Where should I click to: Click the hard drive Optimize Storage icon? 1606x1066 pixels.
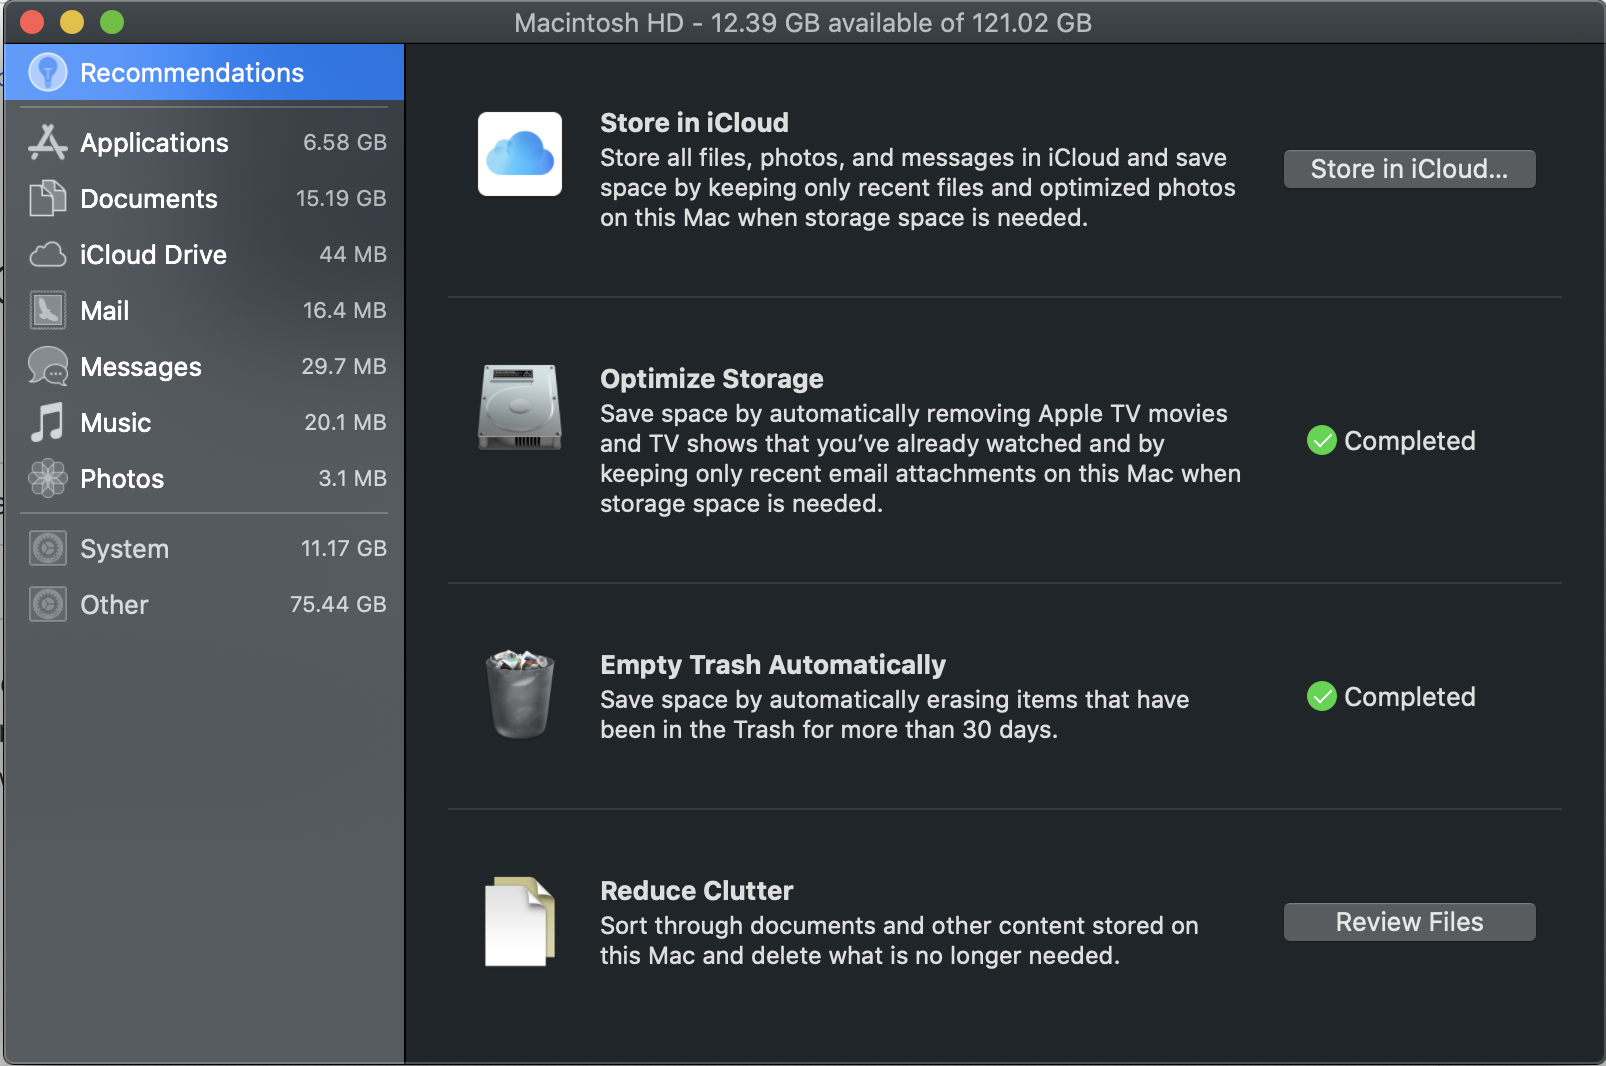tap(520, 408)
